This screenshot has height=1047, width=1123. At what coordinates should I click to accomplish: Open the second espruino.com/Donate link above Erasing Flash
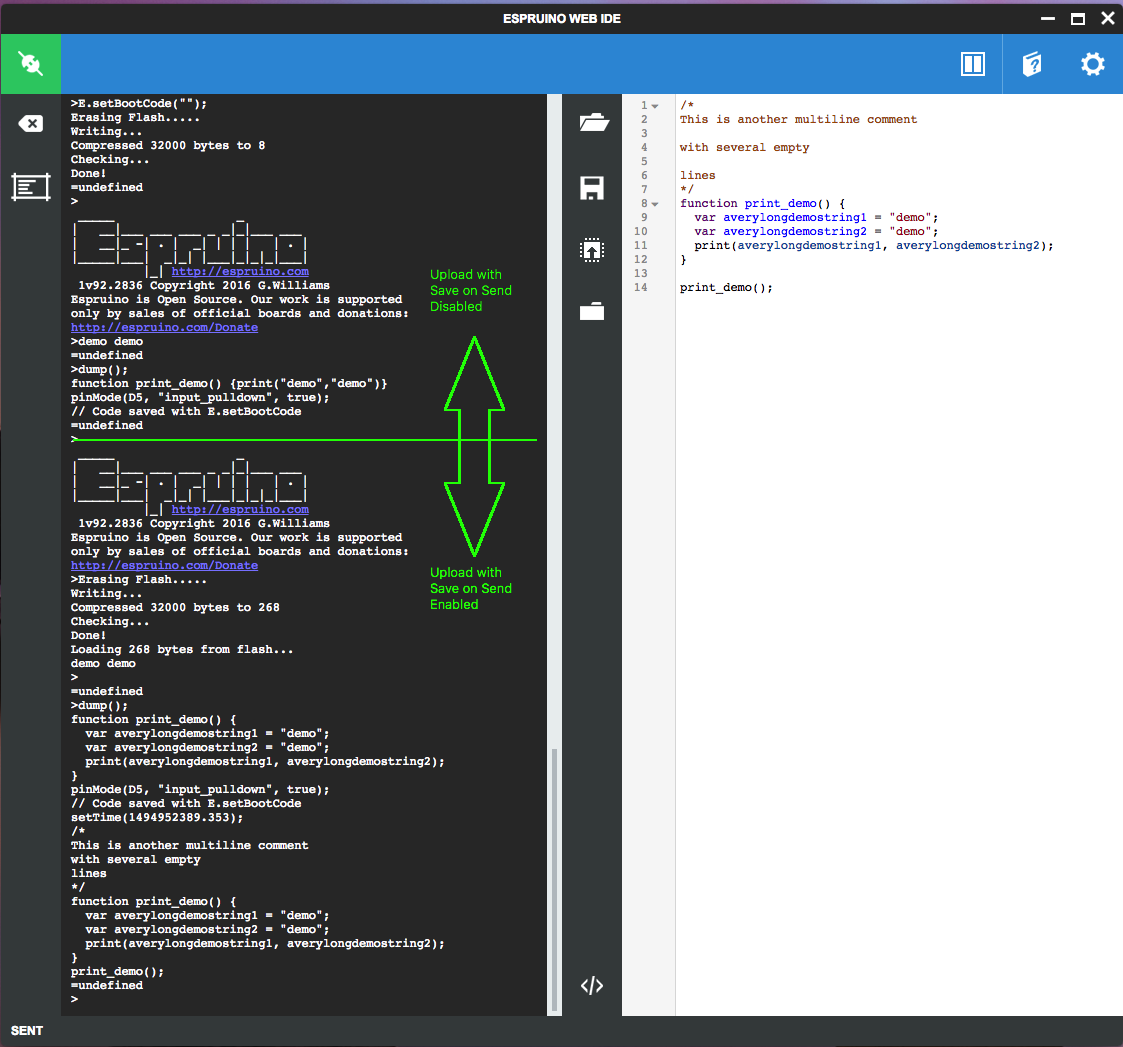pyautogui.click(x=164, y=565)
